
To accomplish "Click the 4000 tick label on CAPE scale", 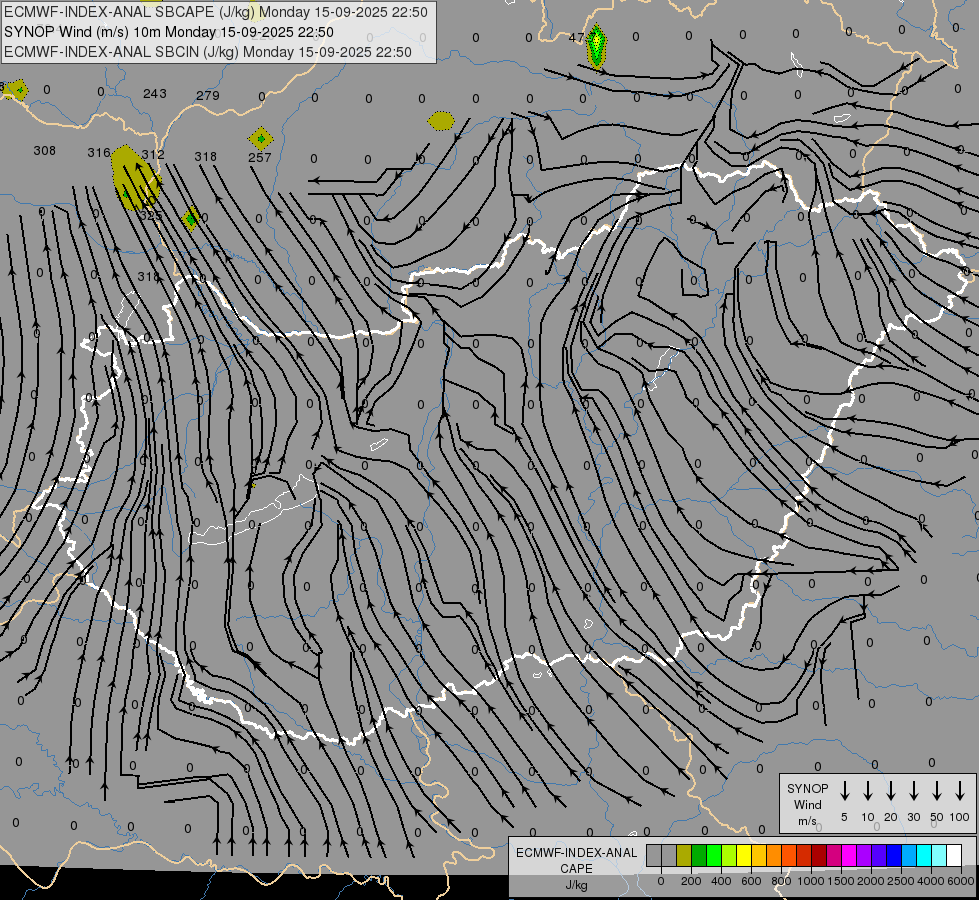I will coord(931,881).
